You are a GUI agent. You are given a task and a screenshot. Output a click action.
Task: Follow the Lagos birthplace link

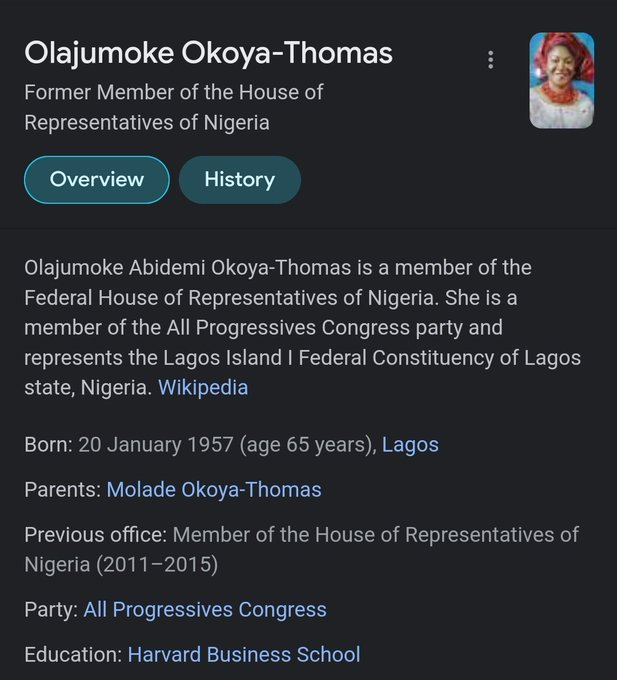410,444
